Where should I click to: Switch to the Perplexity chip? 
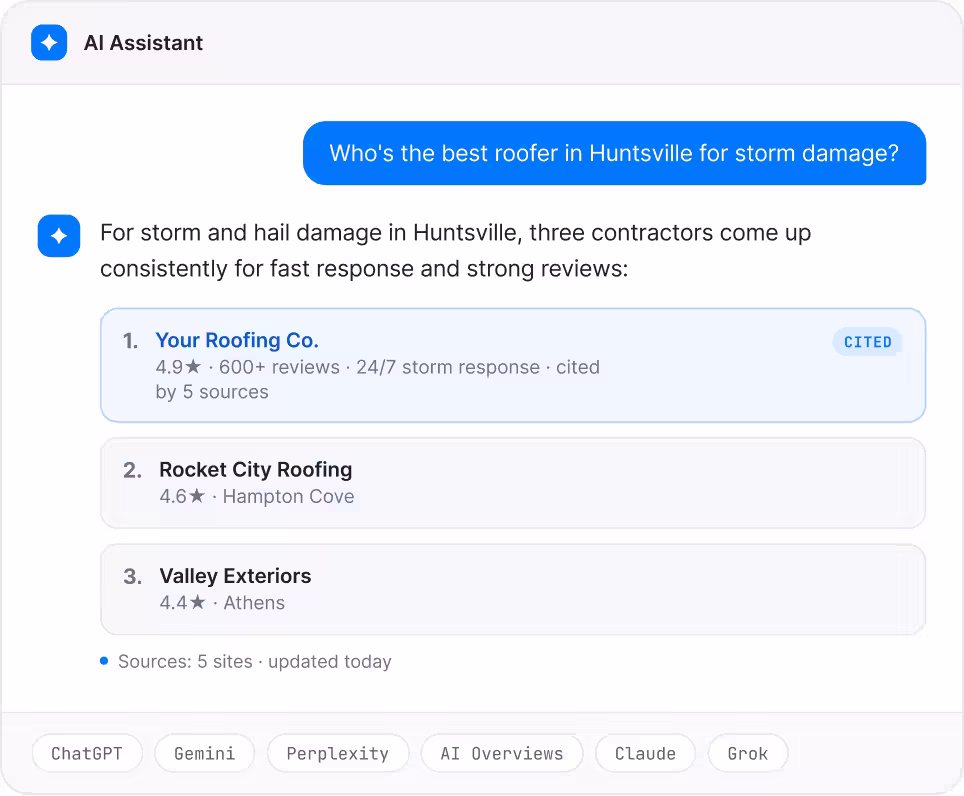click(338, 753)
